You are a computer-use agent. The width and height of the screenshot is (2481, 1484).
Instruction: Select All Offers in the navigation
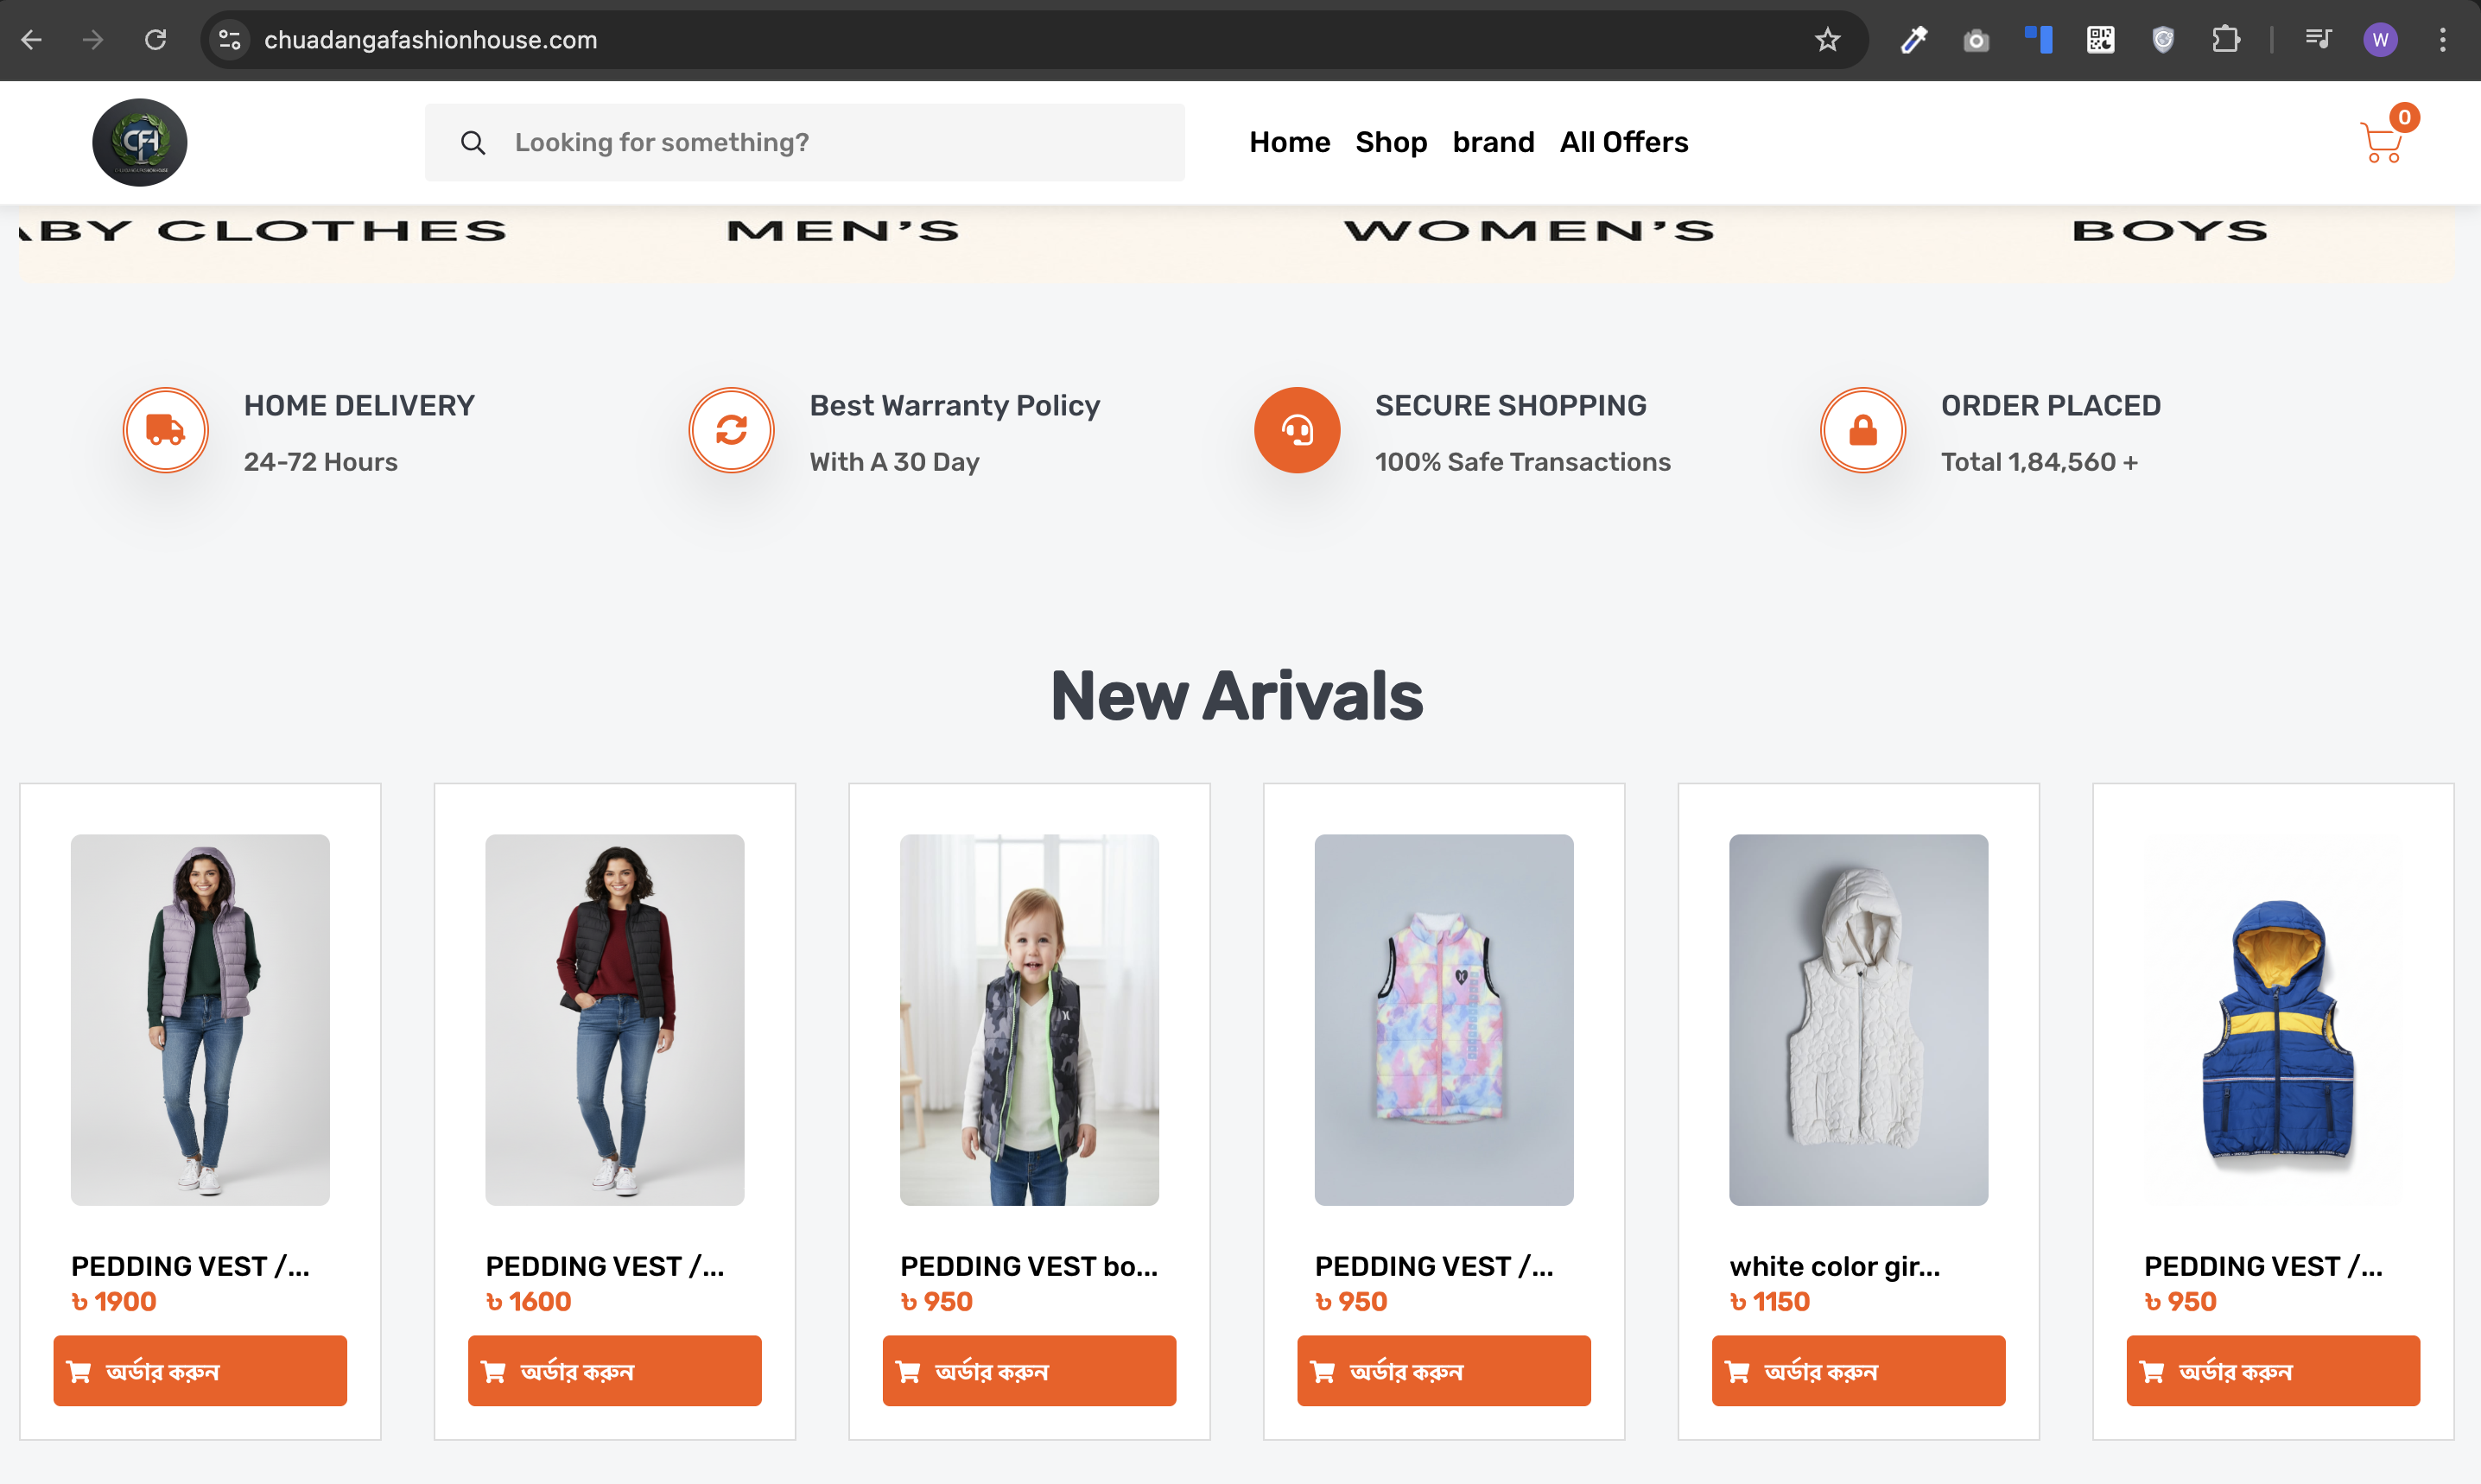click(x=1623, y=142)
